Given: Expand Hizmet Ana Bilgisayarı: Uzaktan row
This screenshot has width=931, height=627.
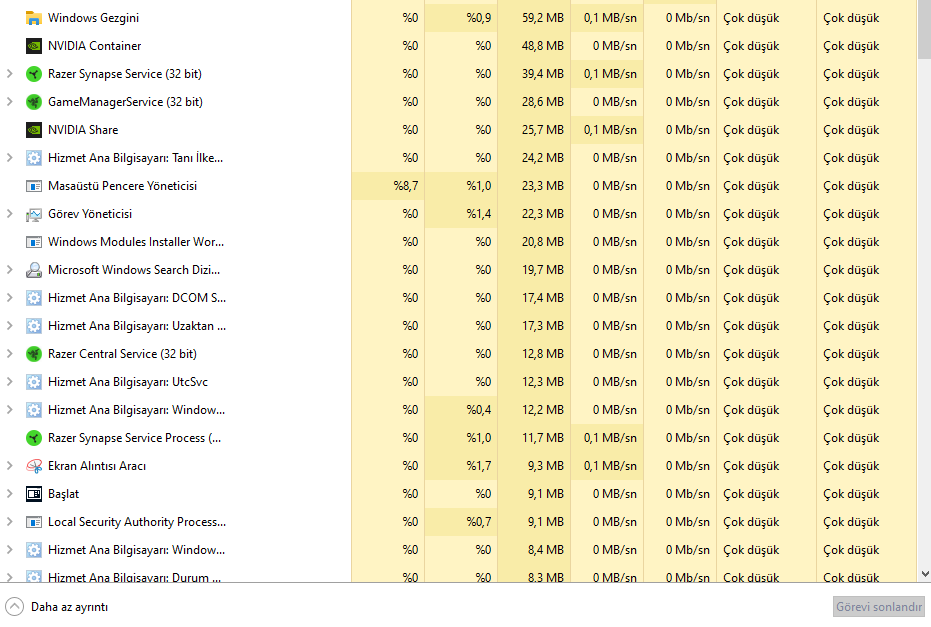Looking at the screenshot, I should pos(10,325).
